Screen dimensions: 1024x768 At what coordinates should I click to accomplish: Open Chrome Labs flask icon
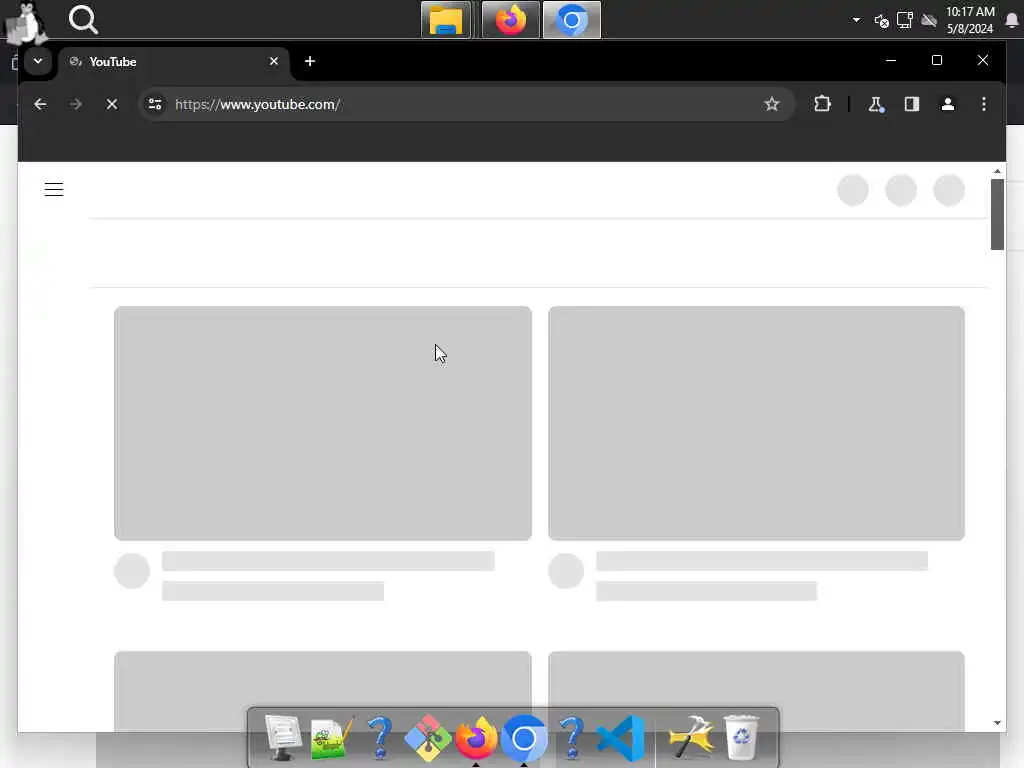click(876, 104)
